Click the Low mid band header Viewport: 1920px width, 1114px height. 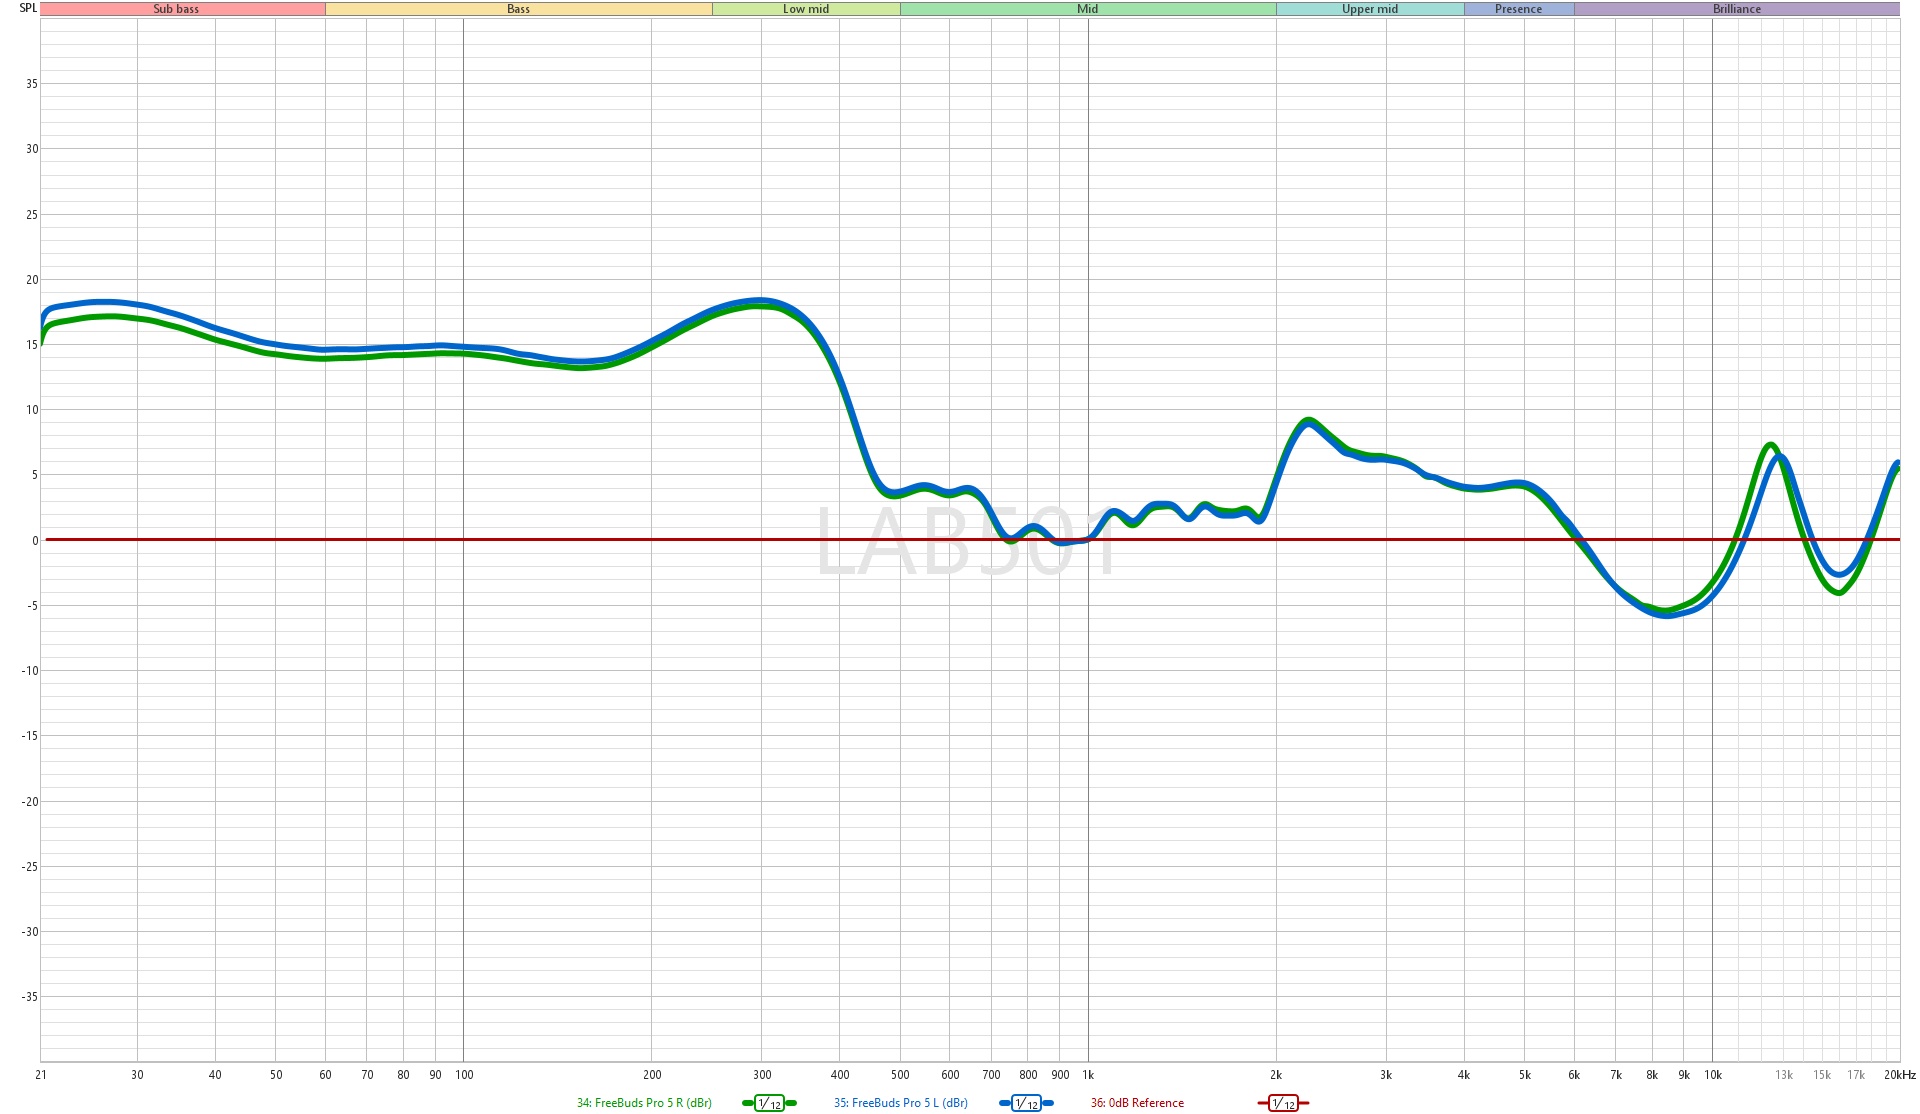tap(806, 9)
